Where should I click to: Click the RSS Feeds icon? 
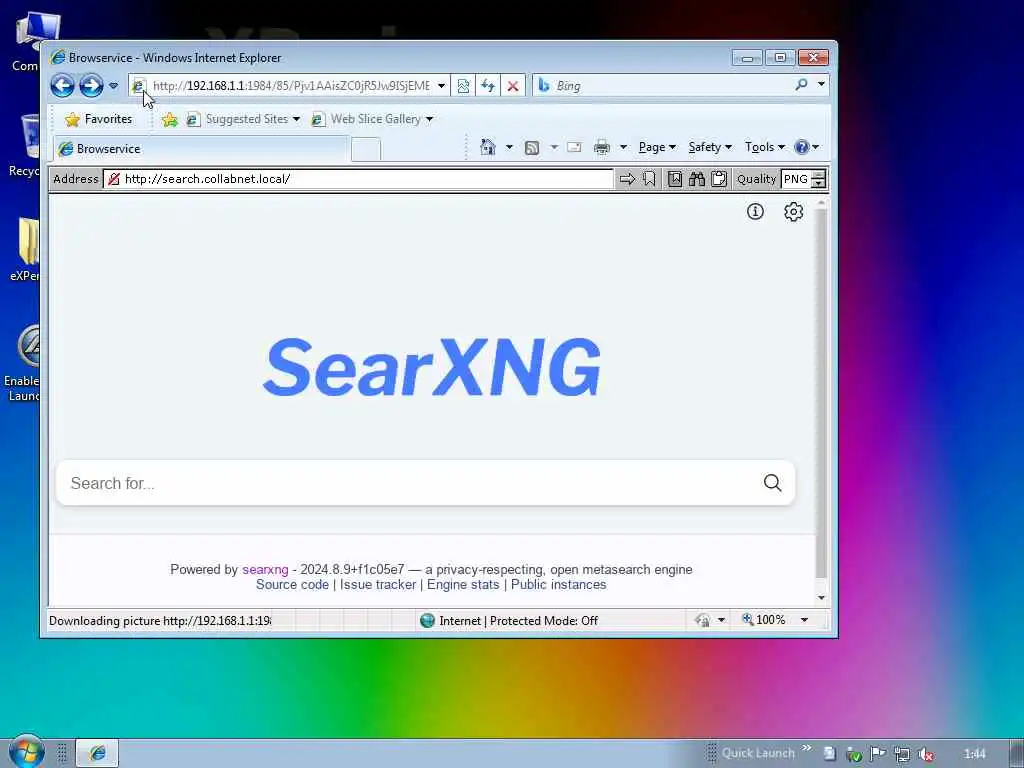(x=532, y=148)
